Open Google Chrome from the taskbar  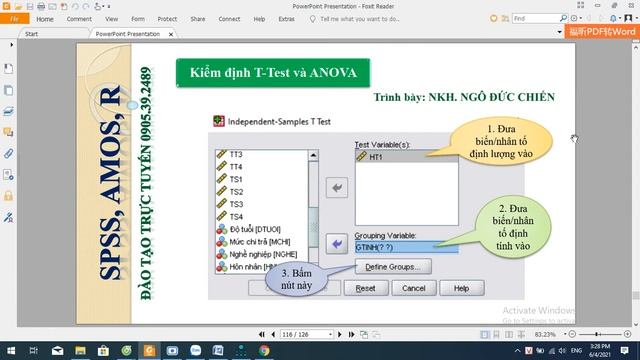point(264,351)
